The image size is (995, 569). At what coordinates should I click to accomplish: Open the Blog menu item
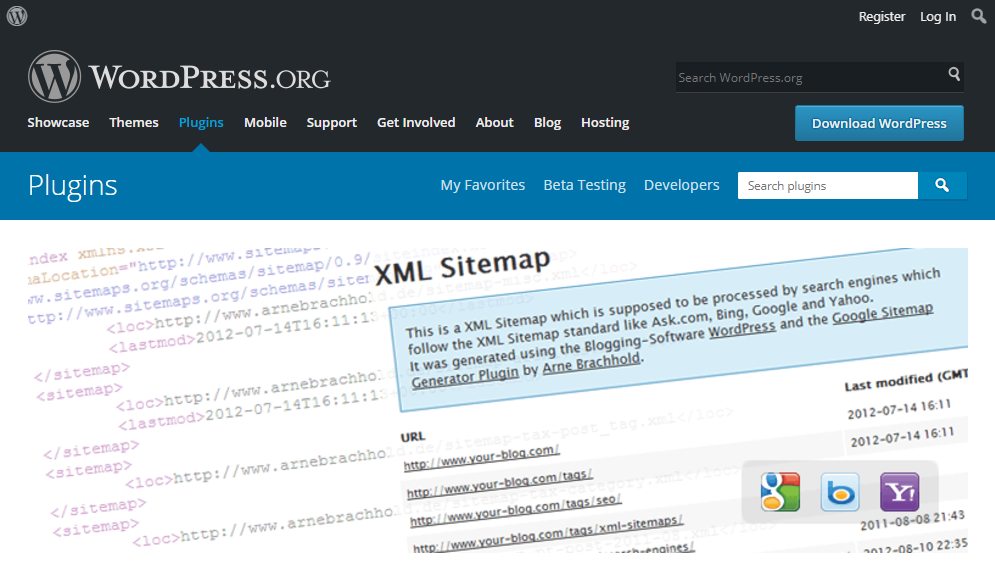(x=548, y=122)
